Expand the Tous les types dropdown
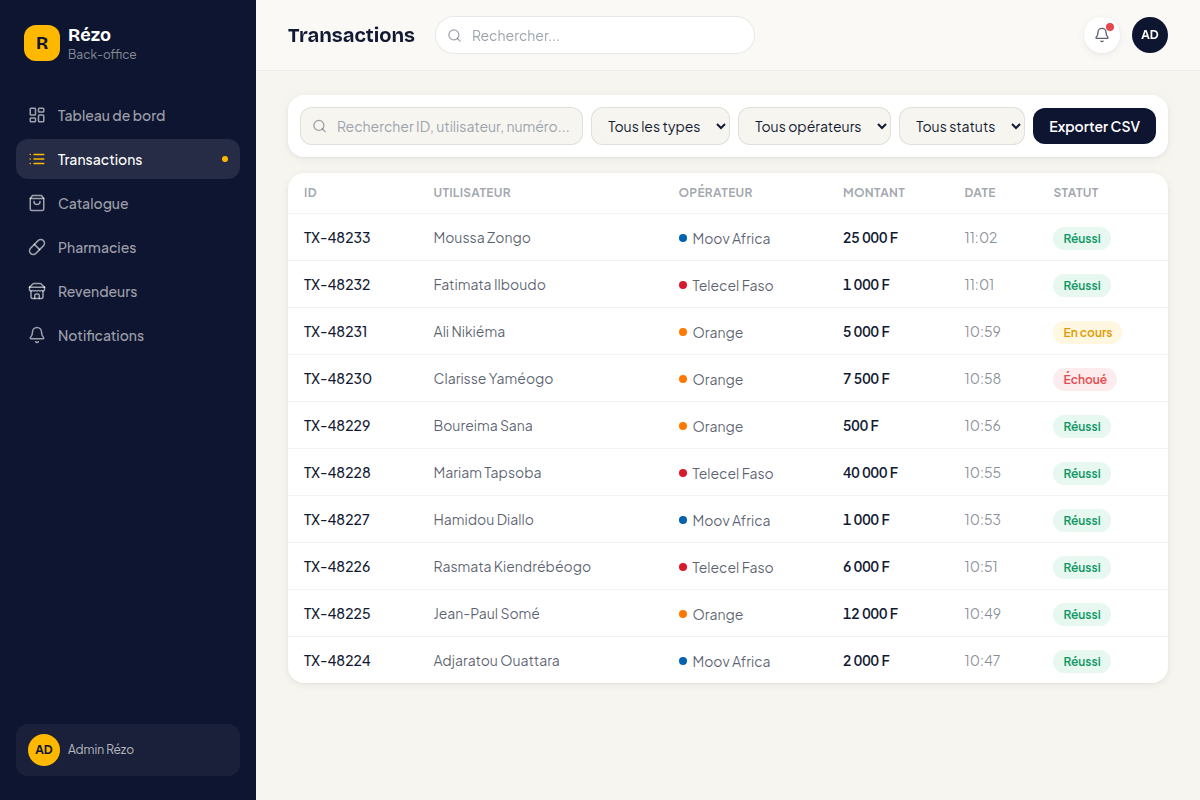The image size is (1200, 800). (x=660, y=126)
